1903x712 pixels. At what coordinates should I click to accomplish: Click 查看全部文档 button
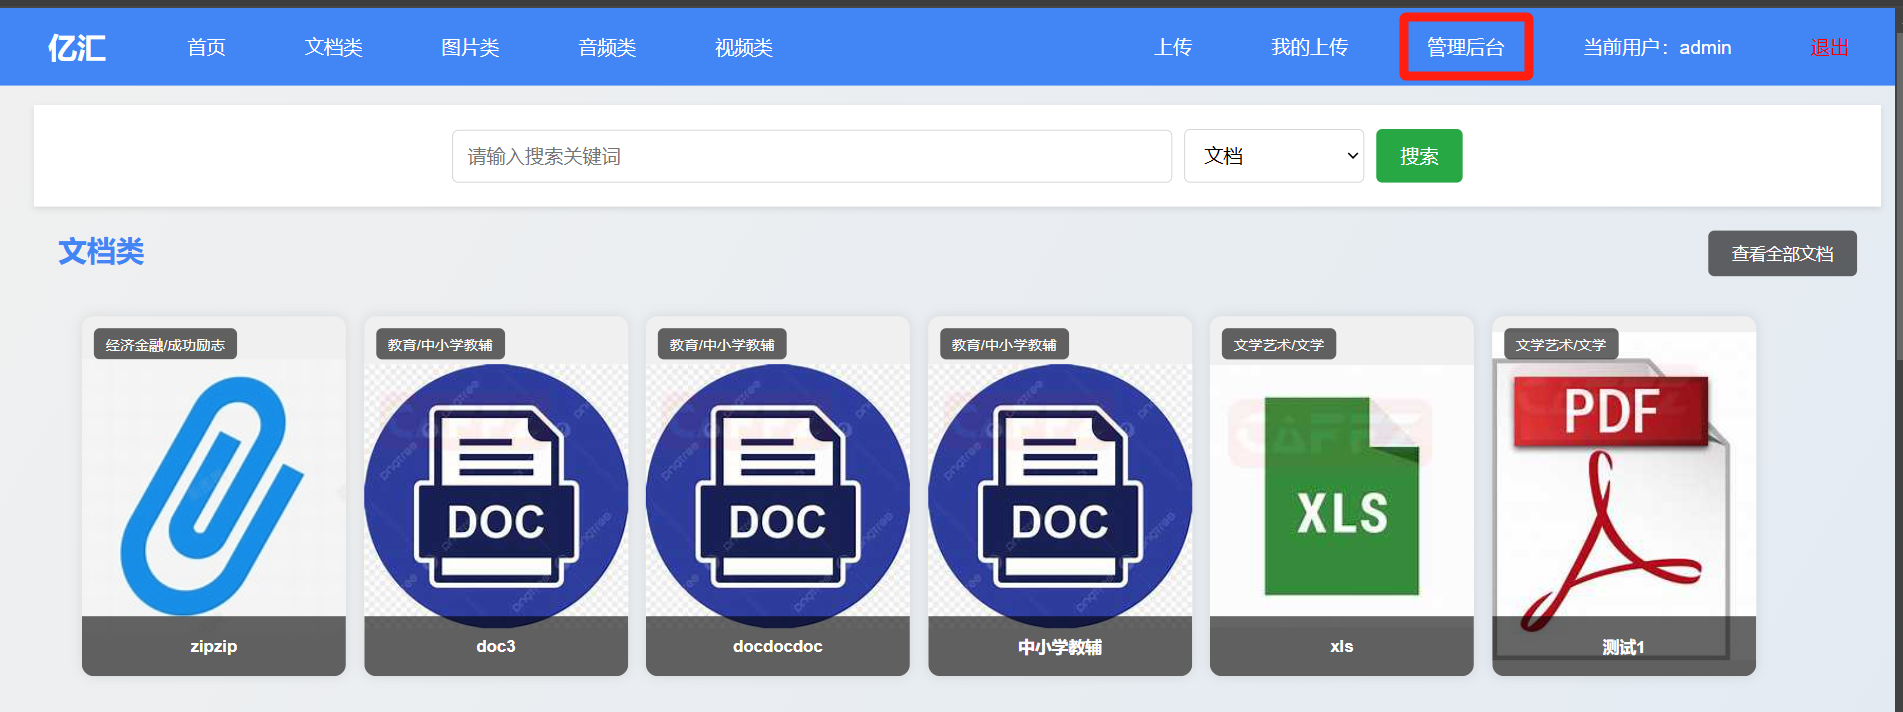click(x=1781, y=254)
